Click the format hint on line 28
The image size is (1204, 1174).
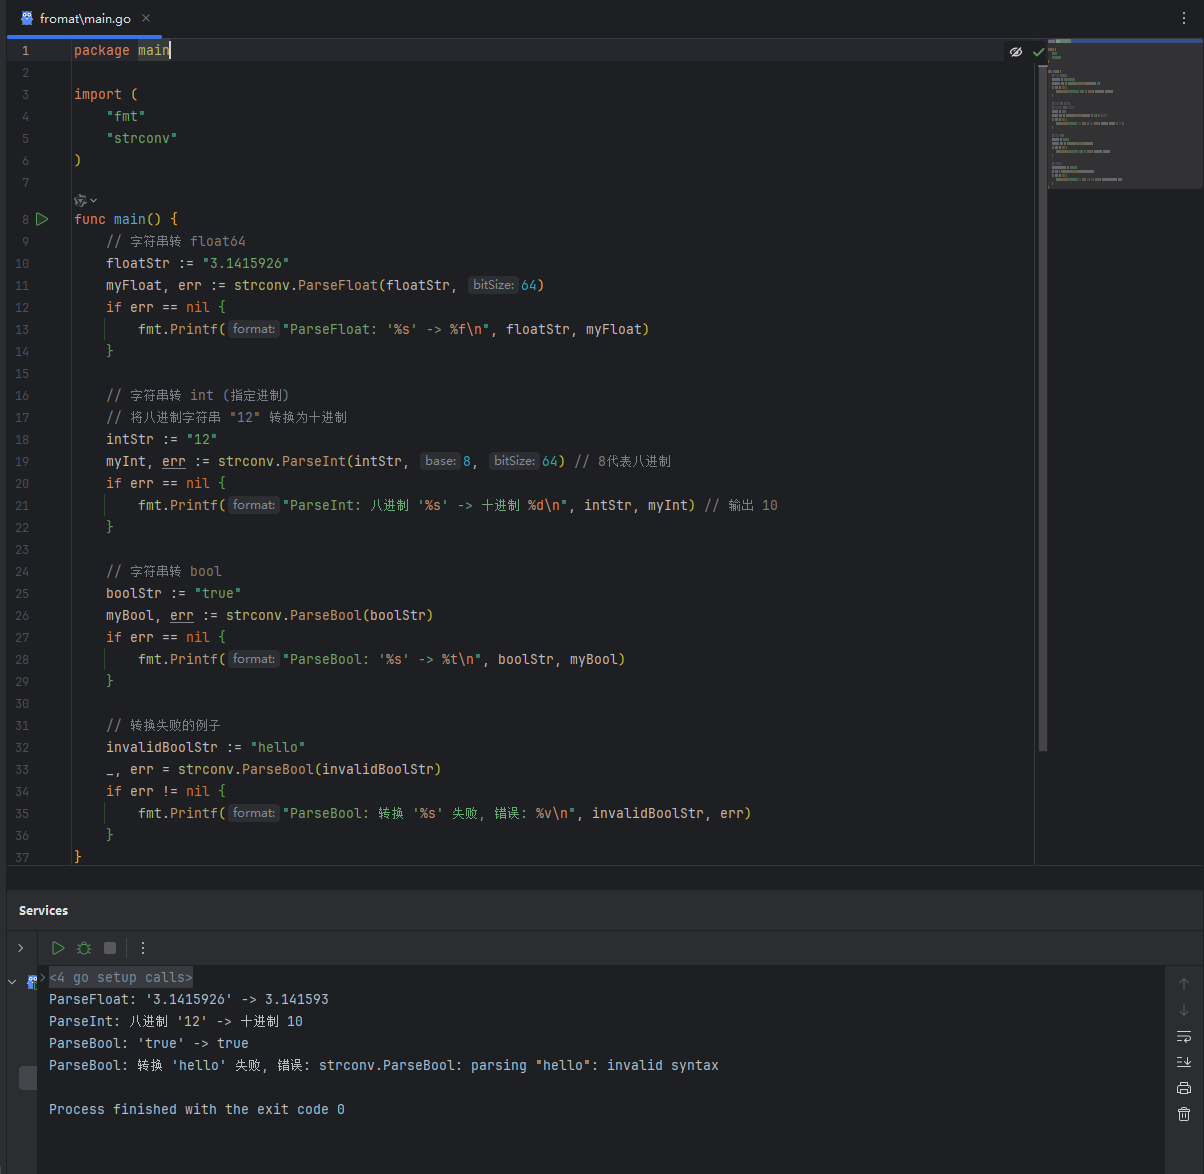(254, 659)
